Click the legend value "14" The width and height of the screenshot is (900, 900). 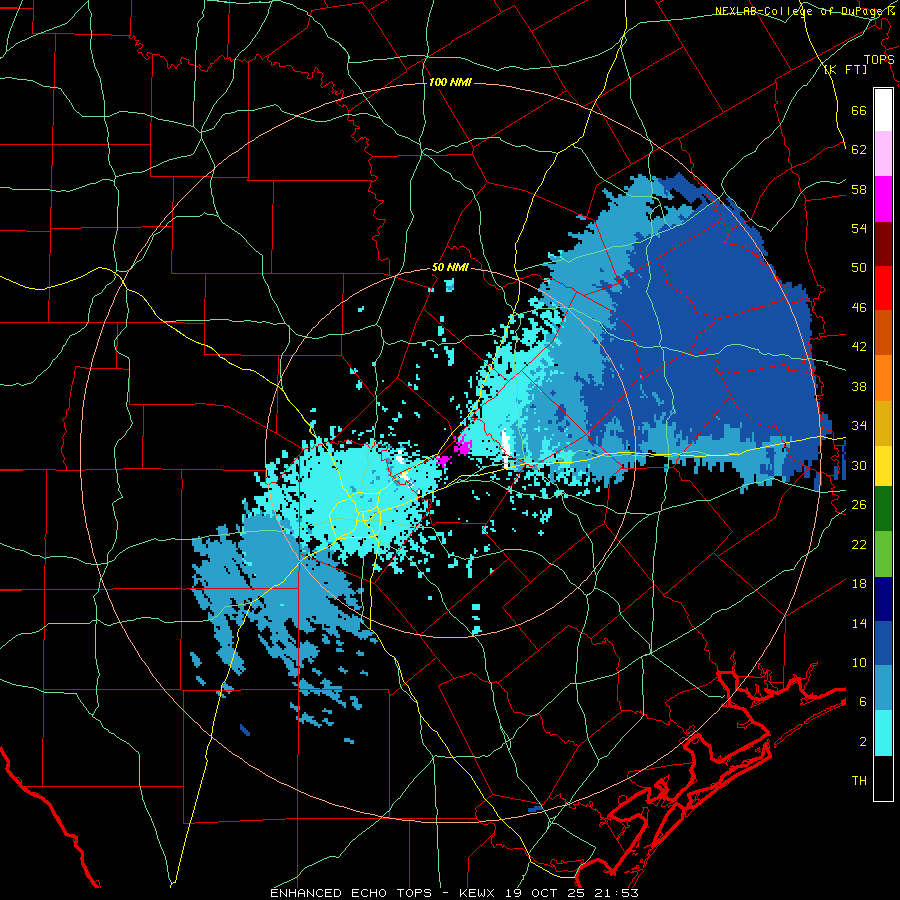(x=859, y=623)
